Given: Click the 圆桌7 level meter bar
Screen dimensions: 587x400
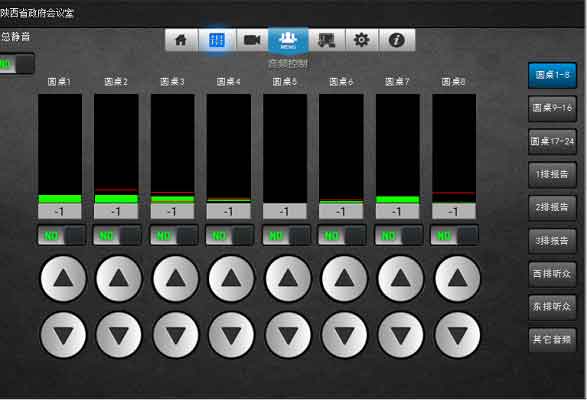Looking at the screenshot, I should (x=398, y=148).
